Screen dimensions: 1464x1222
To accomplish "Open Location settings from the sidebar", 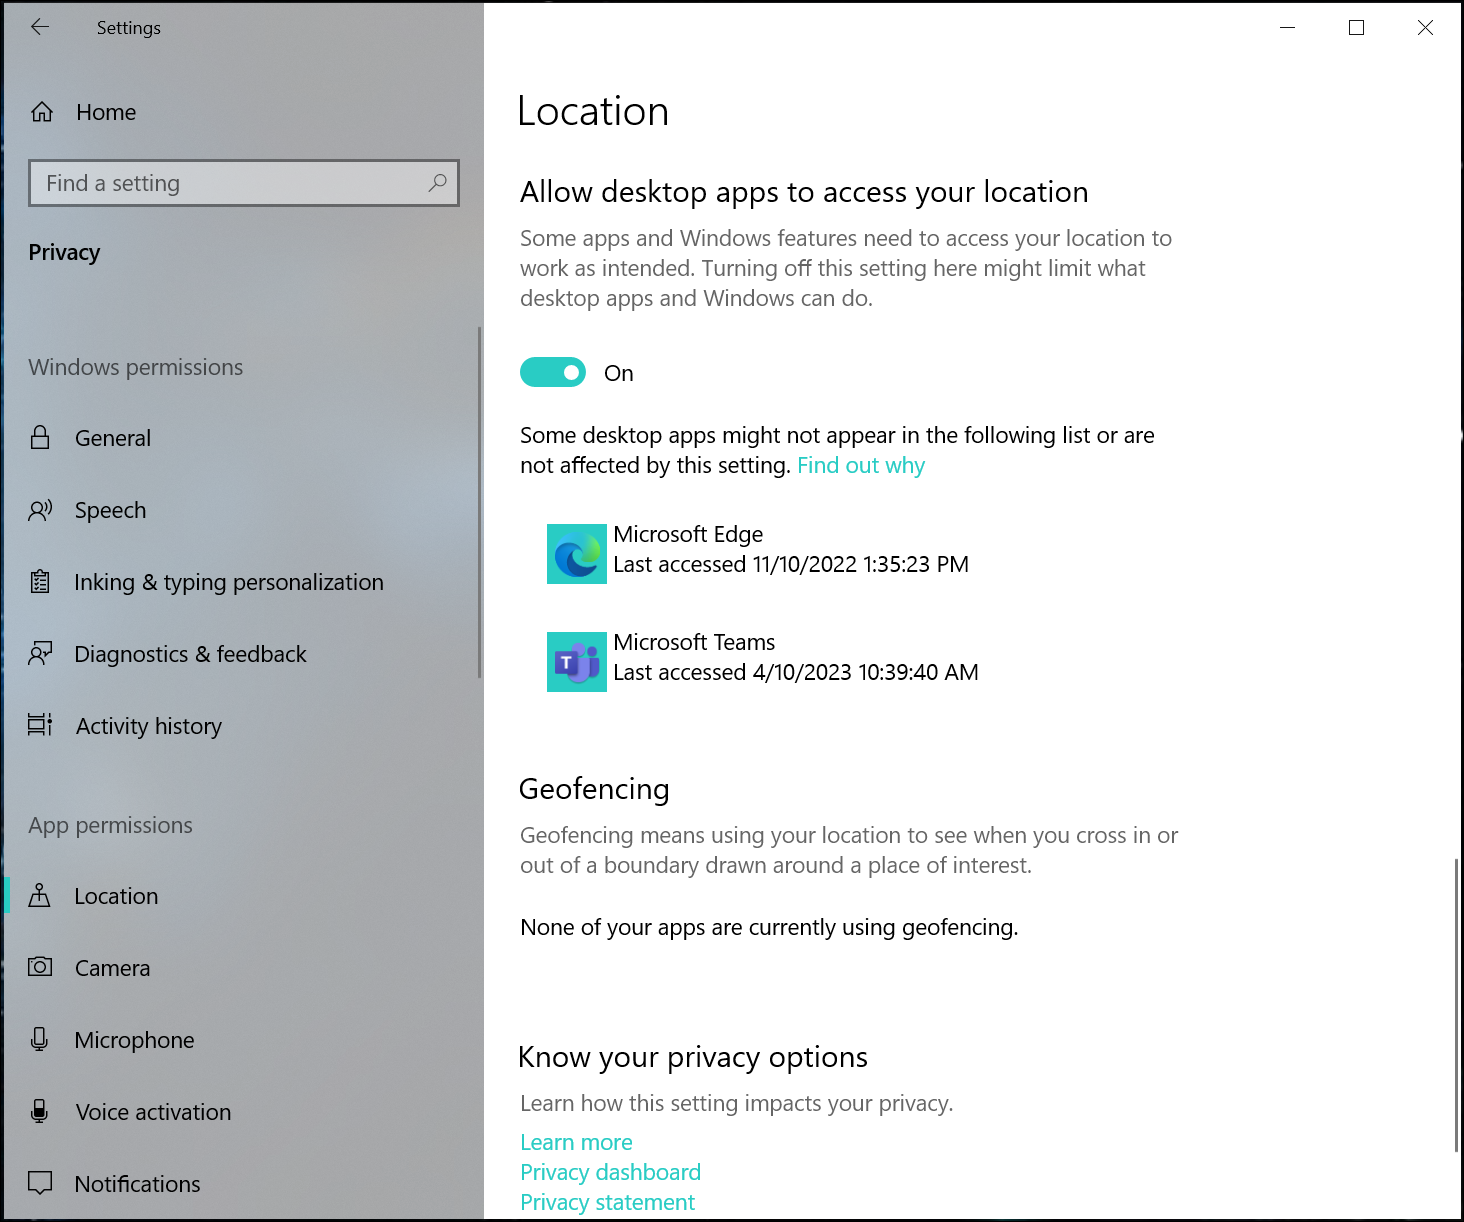I will click(x=41, y=895).
